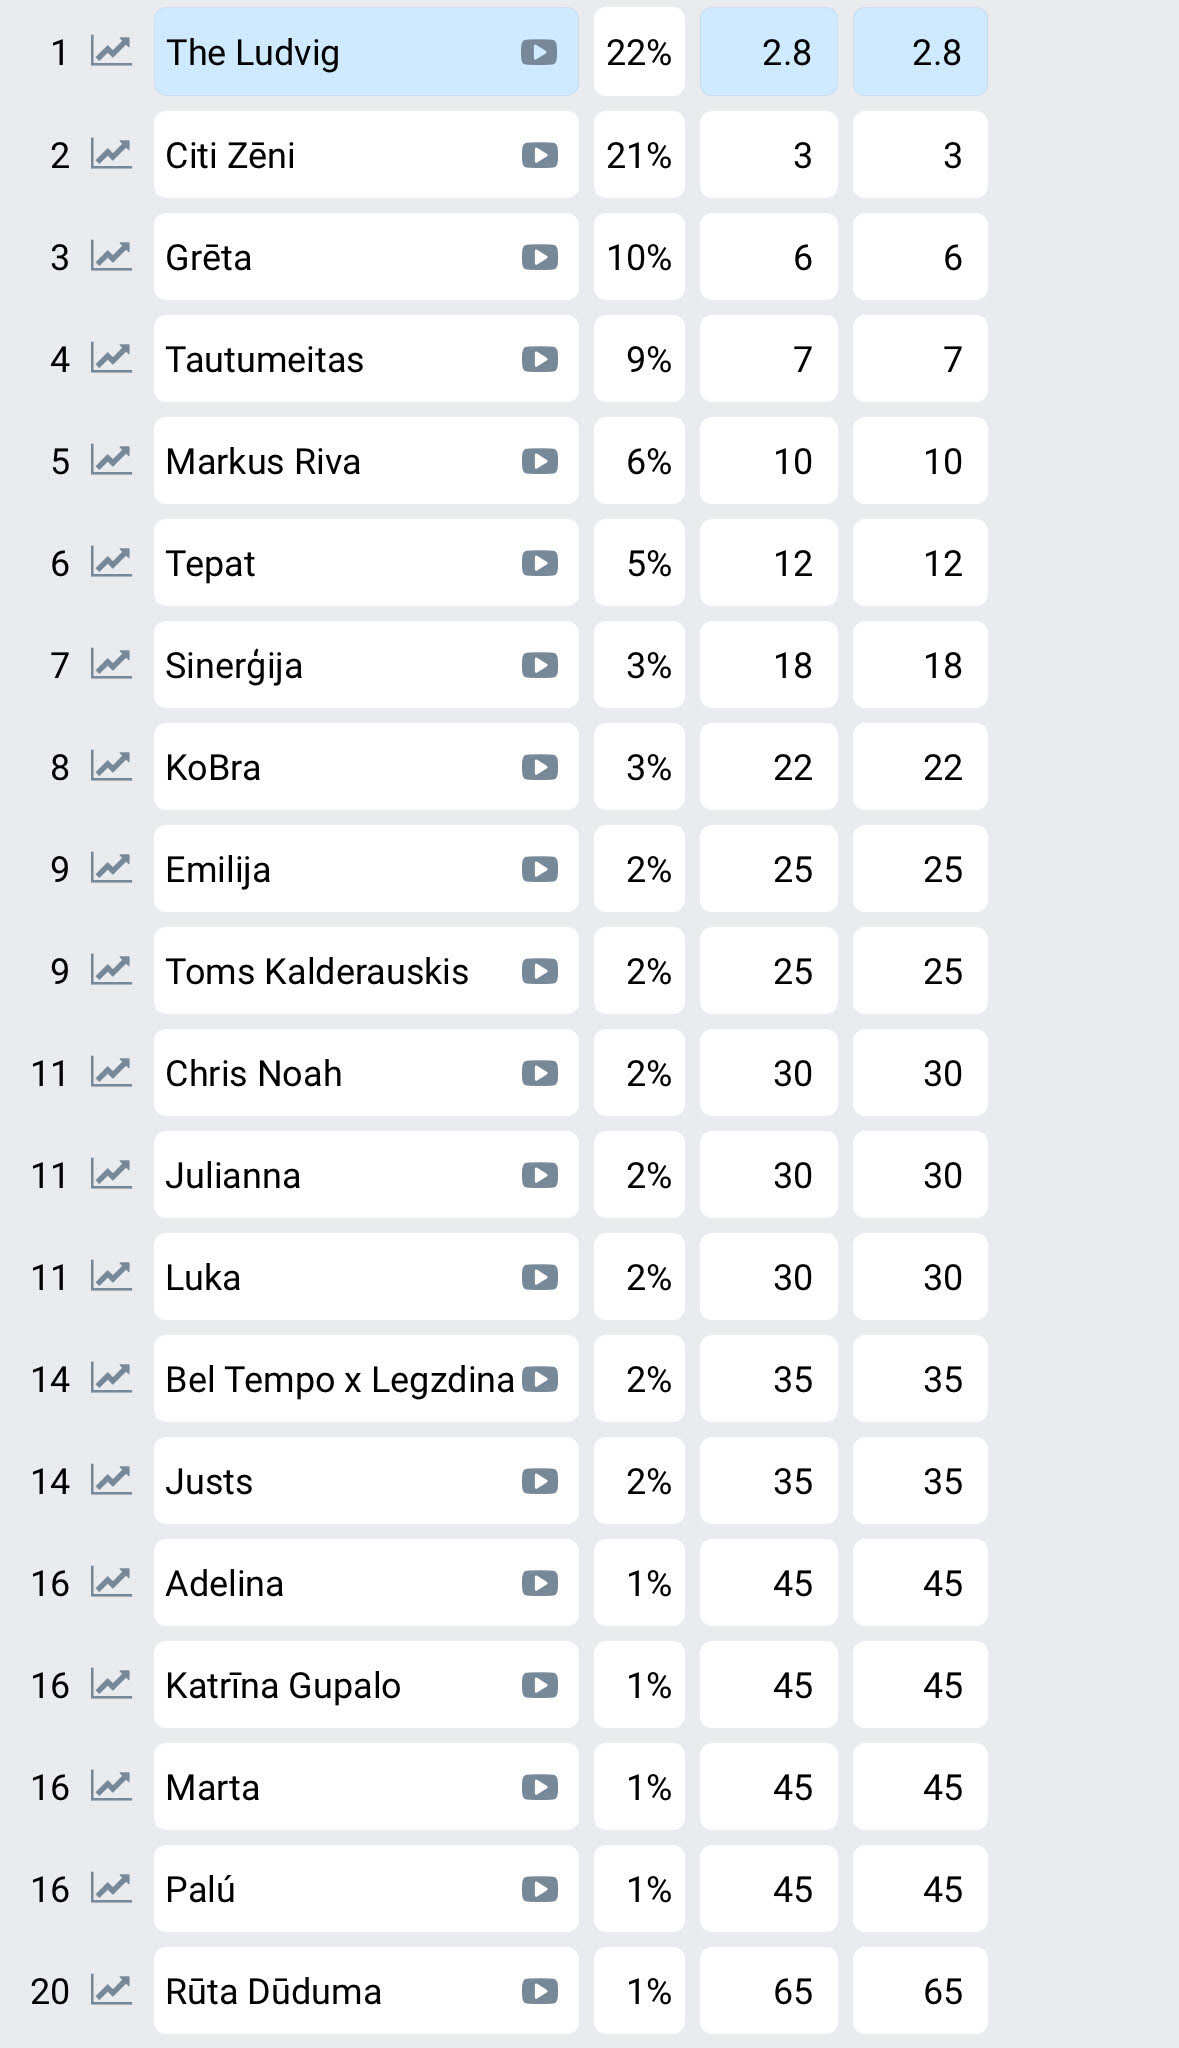Play the Tepat entry video
Screen dimensions: 1179x2048
coord(539,563)
